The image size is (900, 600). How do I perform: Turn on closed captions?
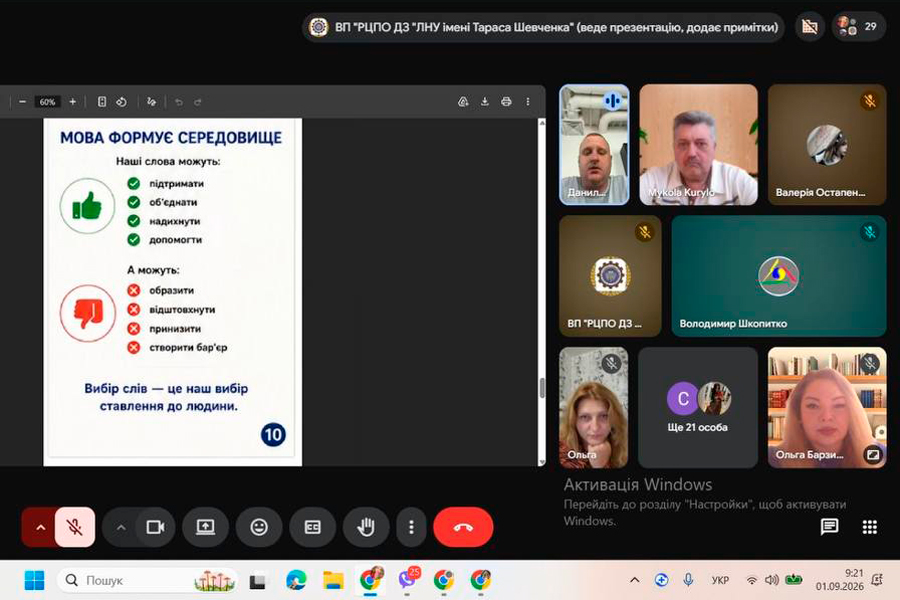pos(312,527)
